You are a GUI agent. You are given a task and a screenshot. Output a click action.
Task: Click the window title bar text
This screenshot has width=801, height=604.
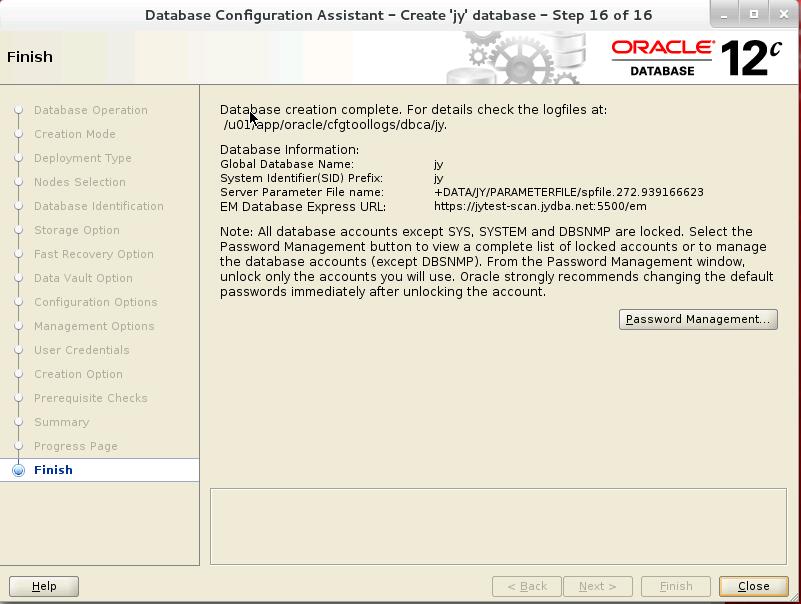tap(398, 15)
